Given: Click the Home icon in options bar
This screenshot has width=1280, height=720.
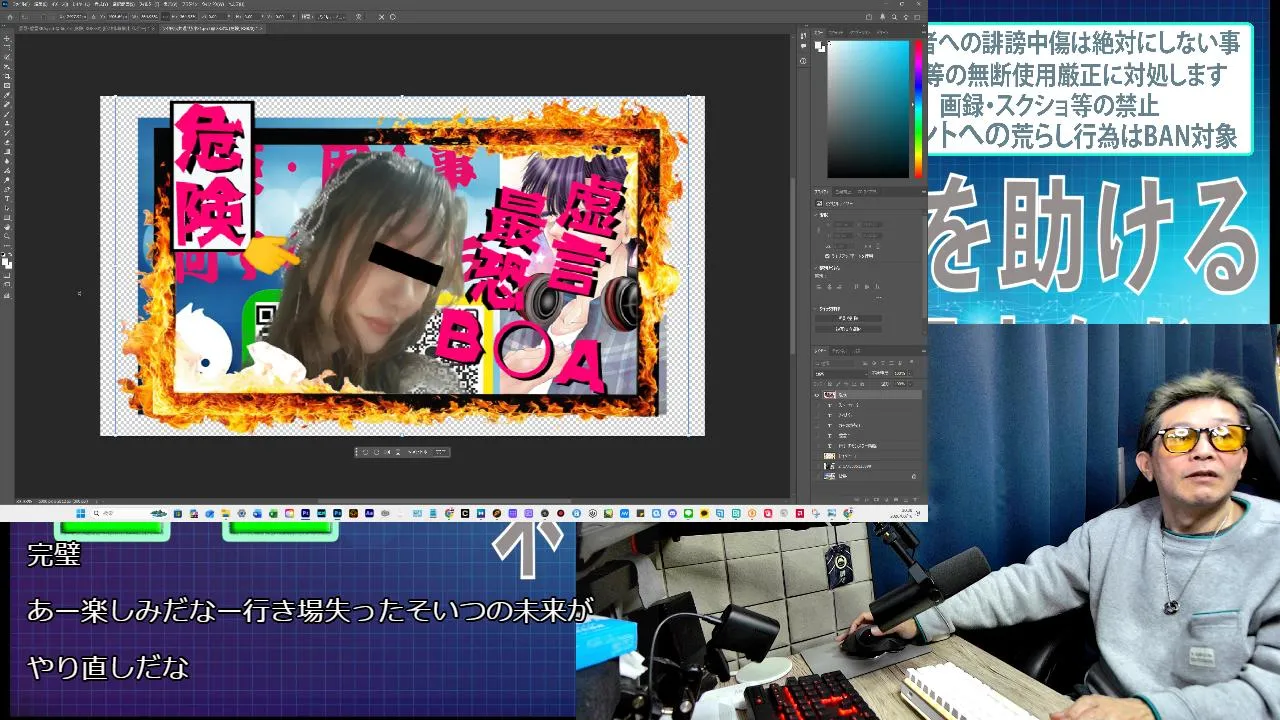Looking at the screenshot, I should [10, 17].
